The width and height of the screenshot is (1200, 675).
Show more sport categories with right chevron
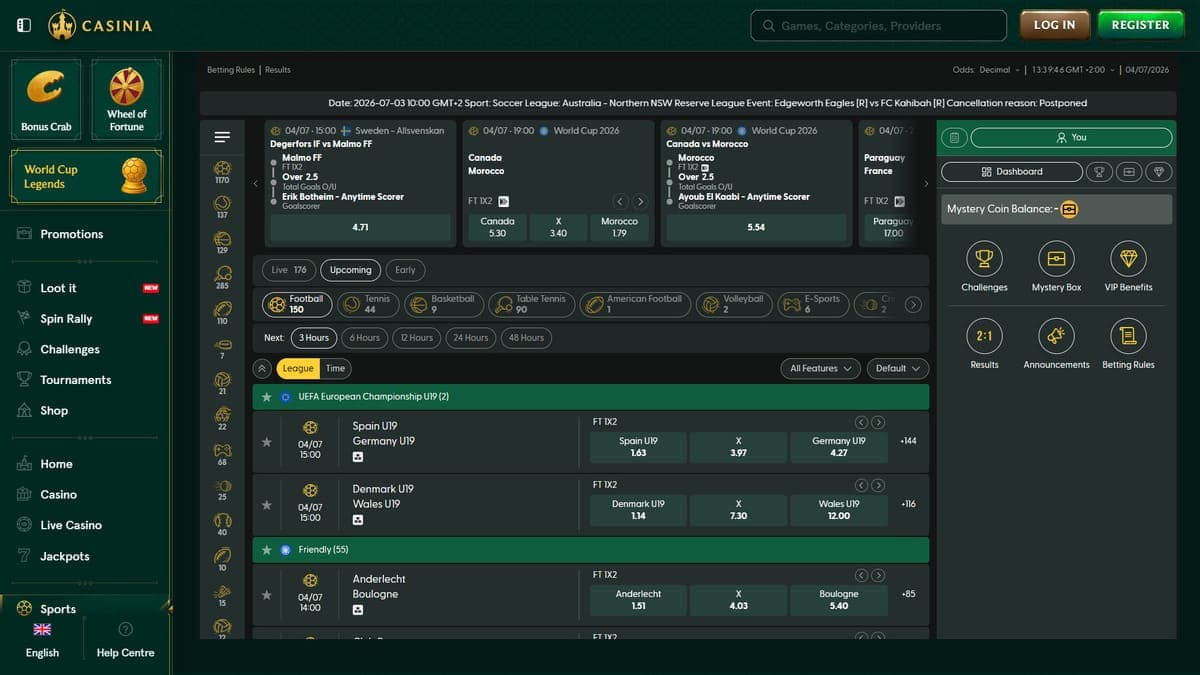coord(913,304)
